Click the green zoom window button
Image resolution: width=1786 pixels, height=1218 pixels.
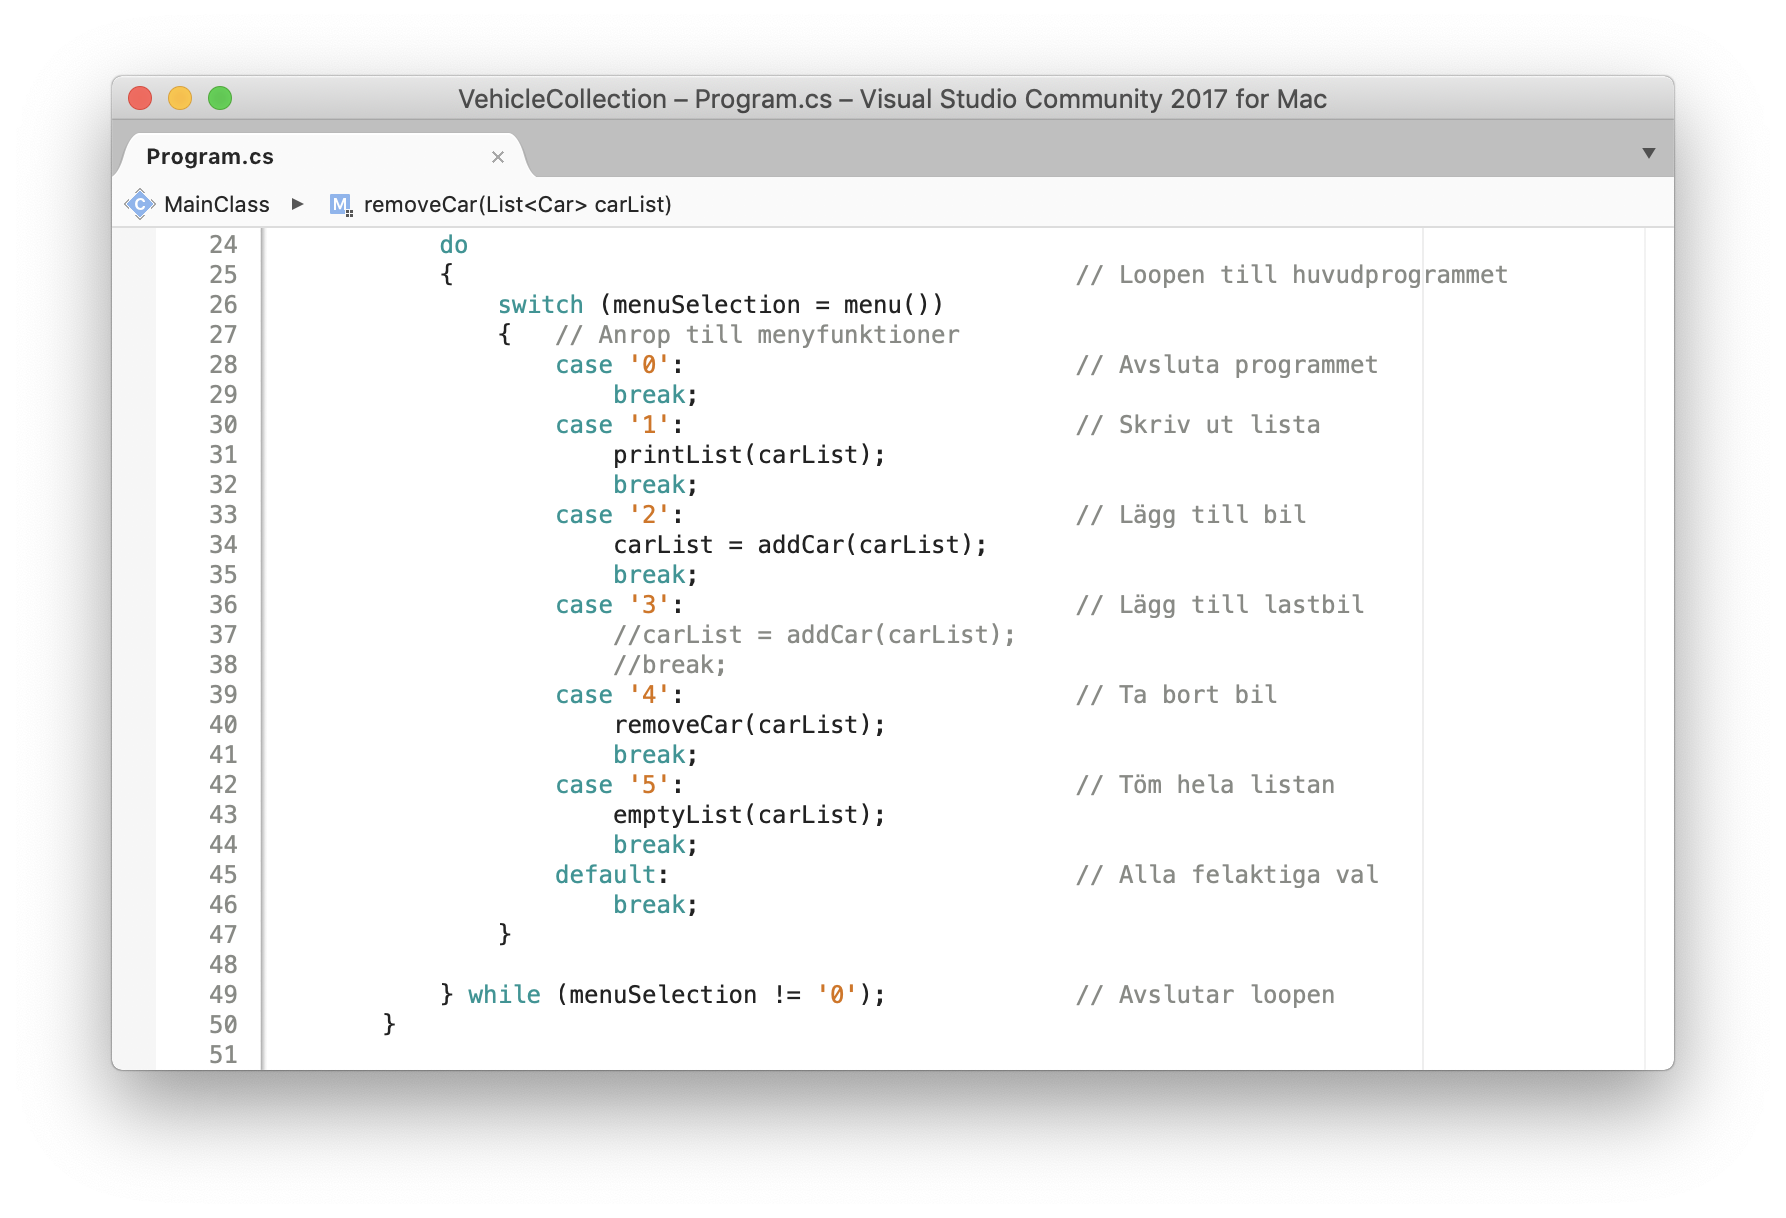point(220,98)
